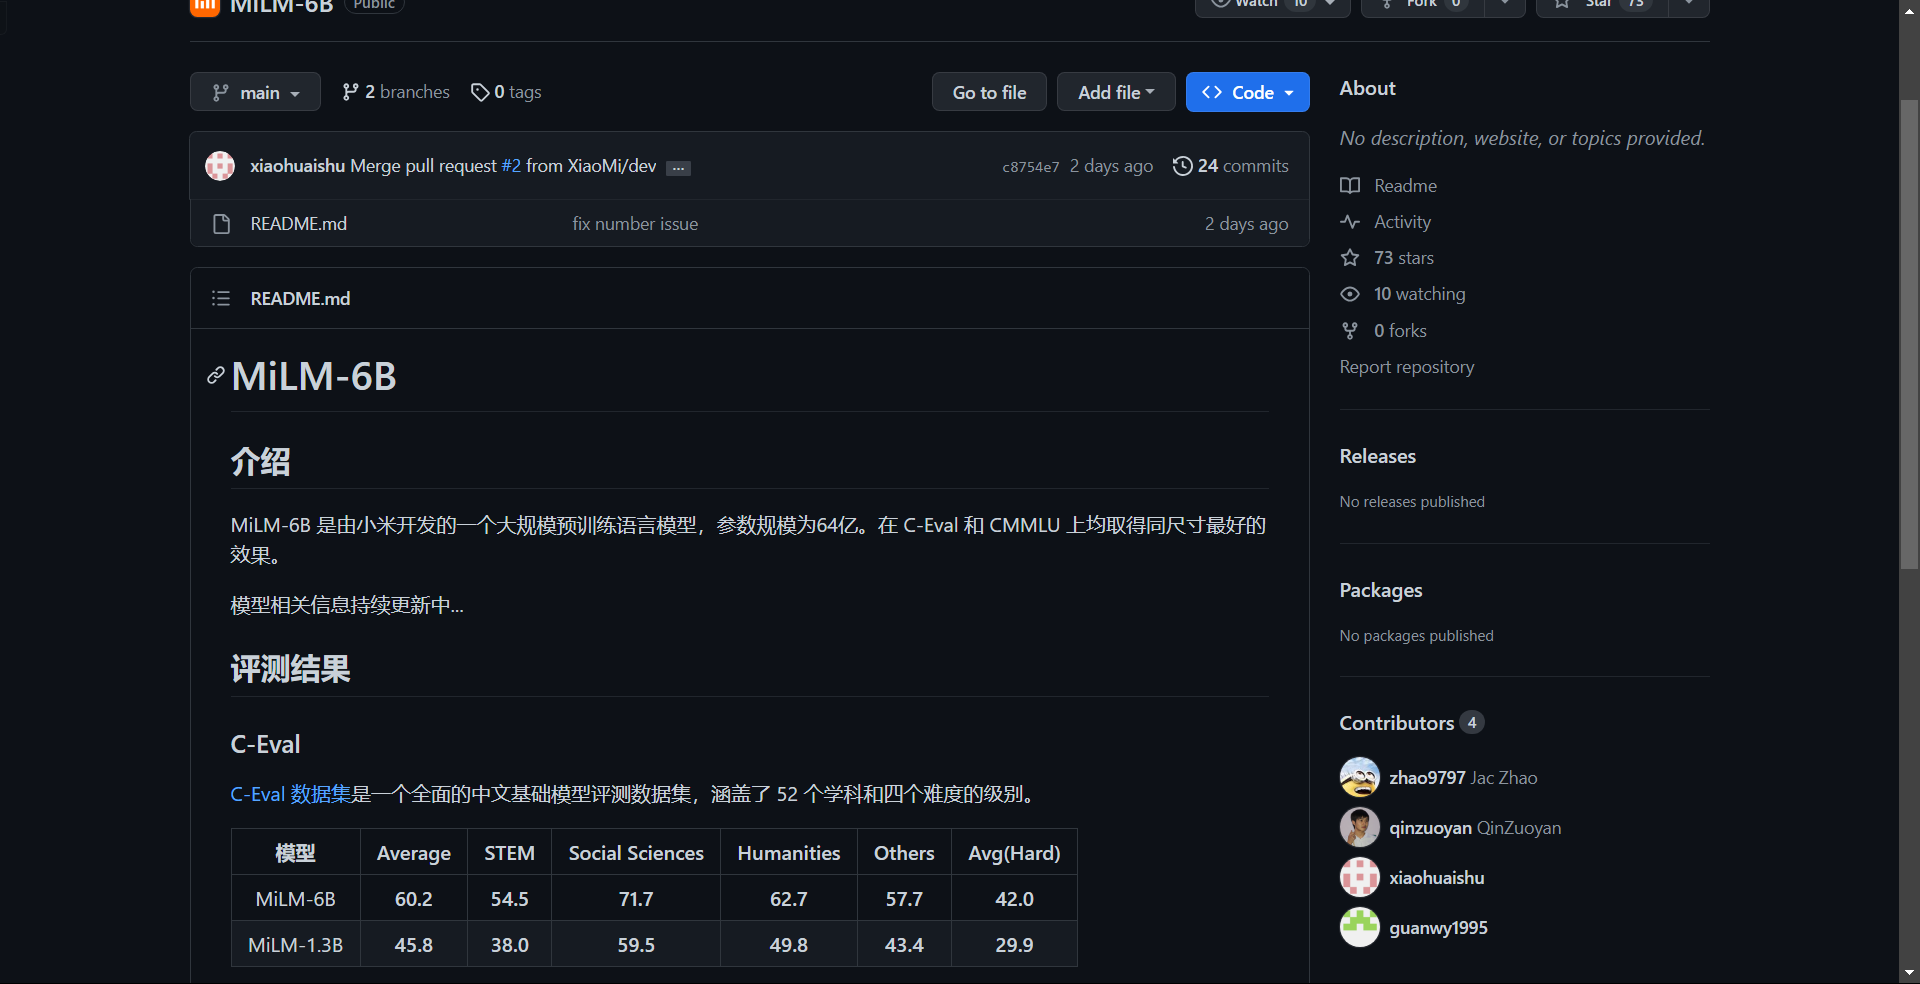Click the Go to file button
This screenshot has height=984, width=1920.
coord(989,92)
